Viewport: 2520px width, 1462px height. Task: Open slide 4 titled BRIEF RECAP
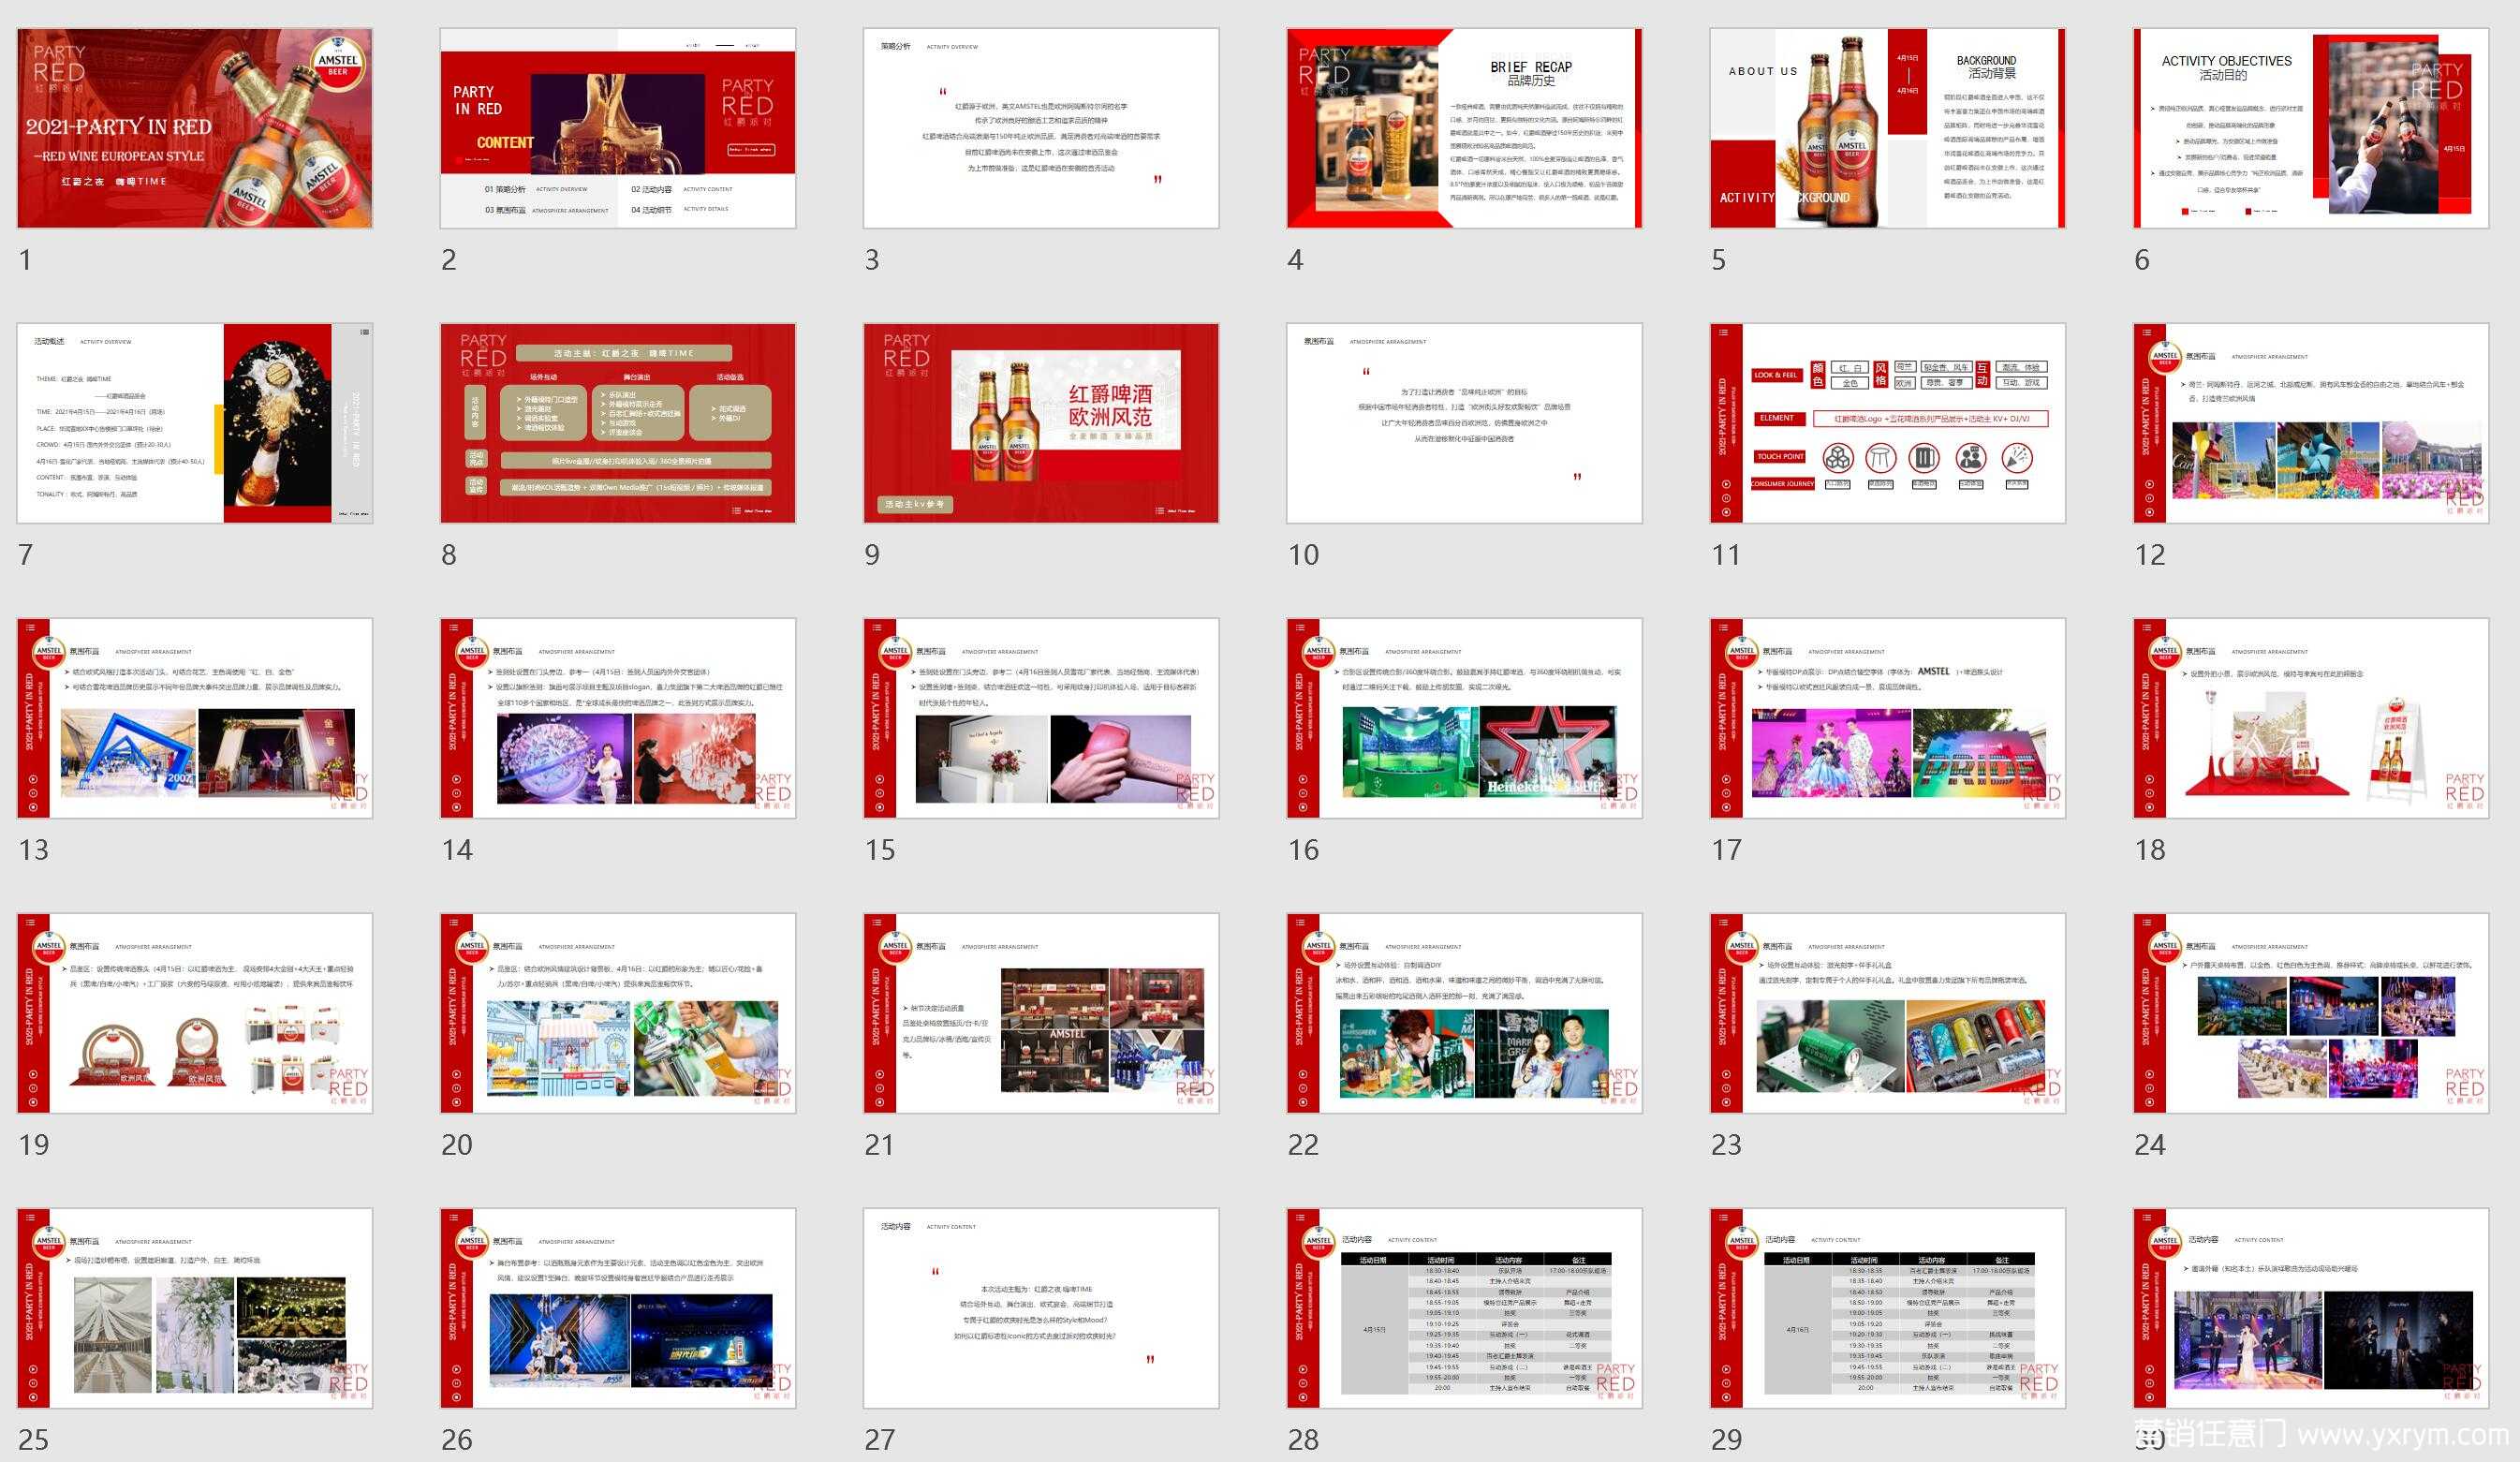[x=1464, y=128]
